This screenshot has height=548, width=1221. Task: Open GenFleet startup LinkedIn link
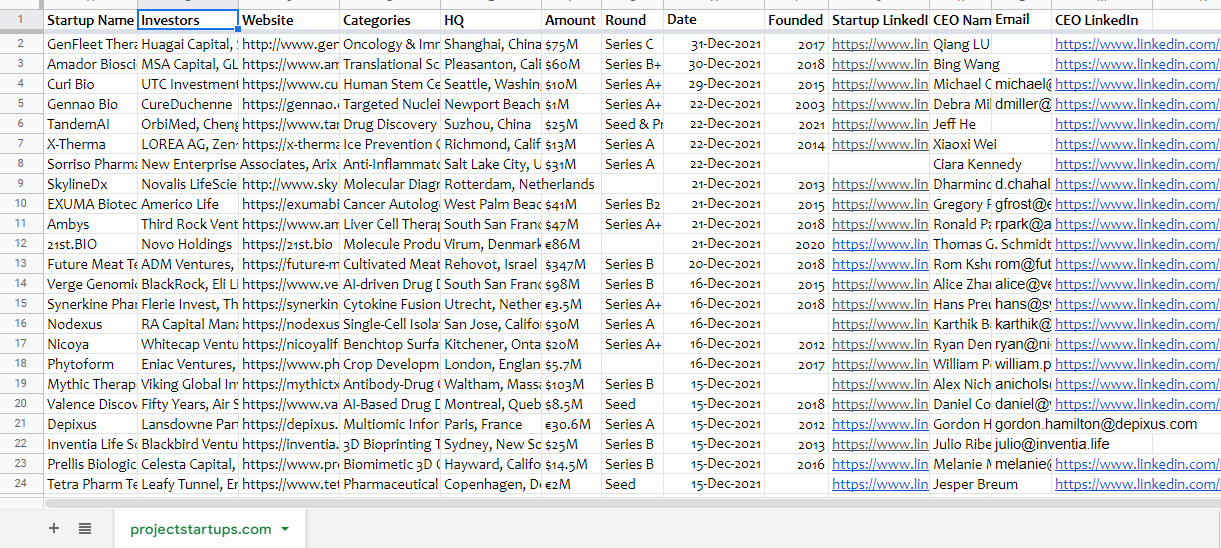click(880, 44)
